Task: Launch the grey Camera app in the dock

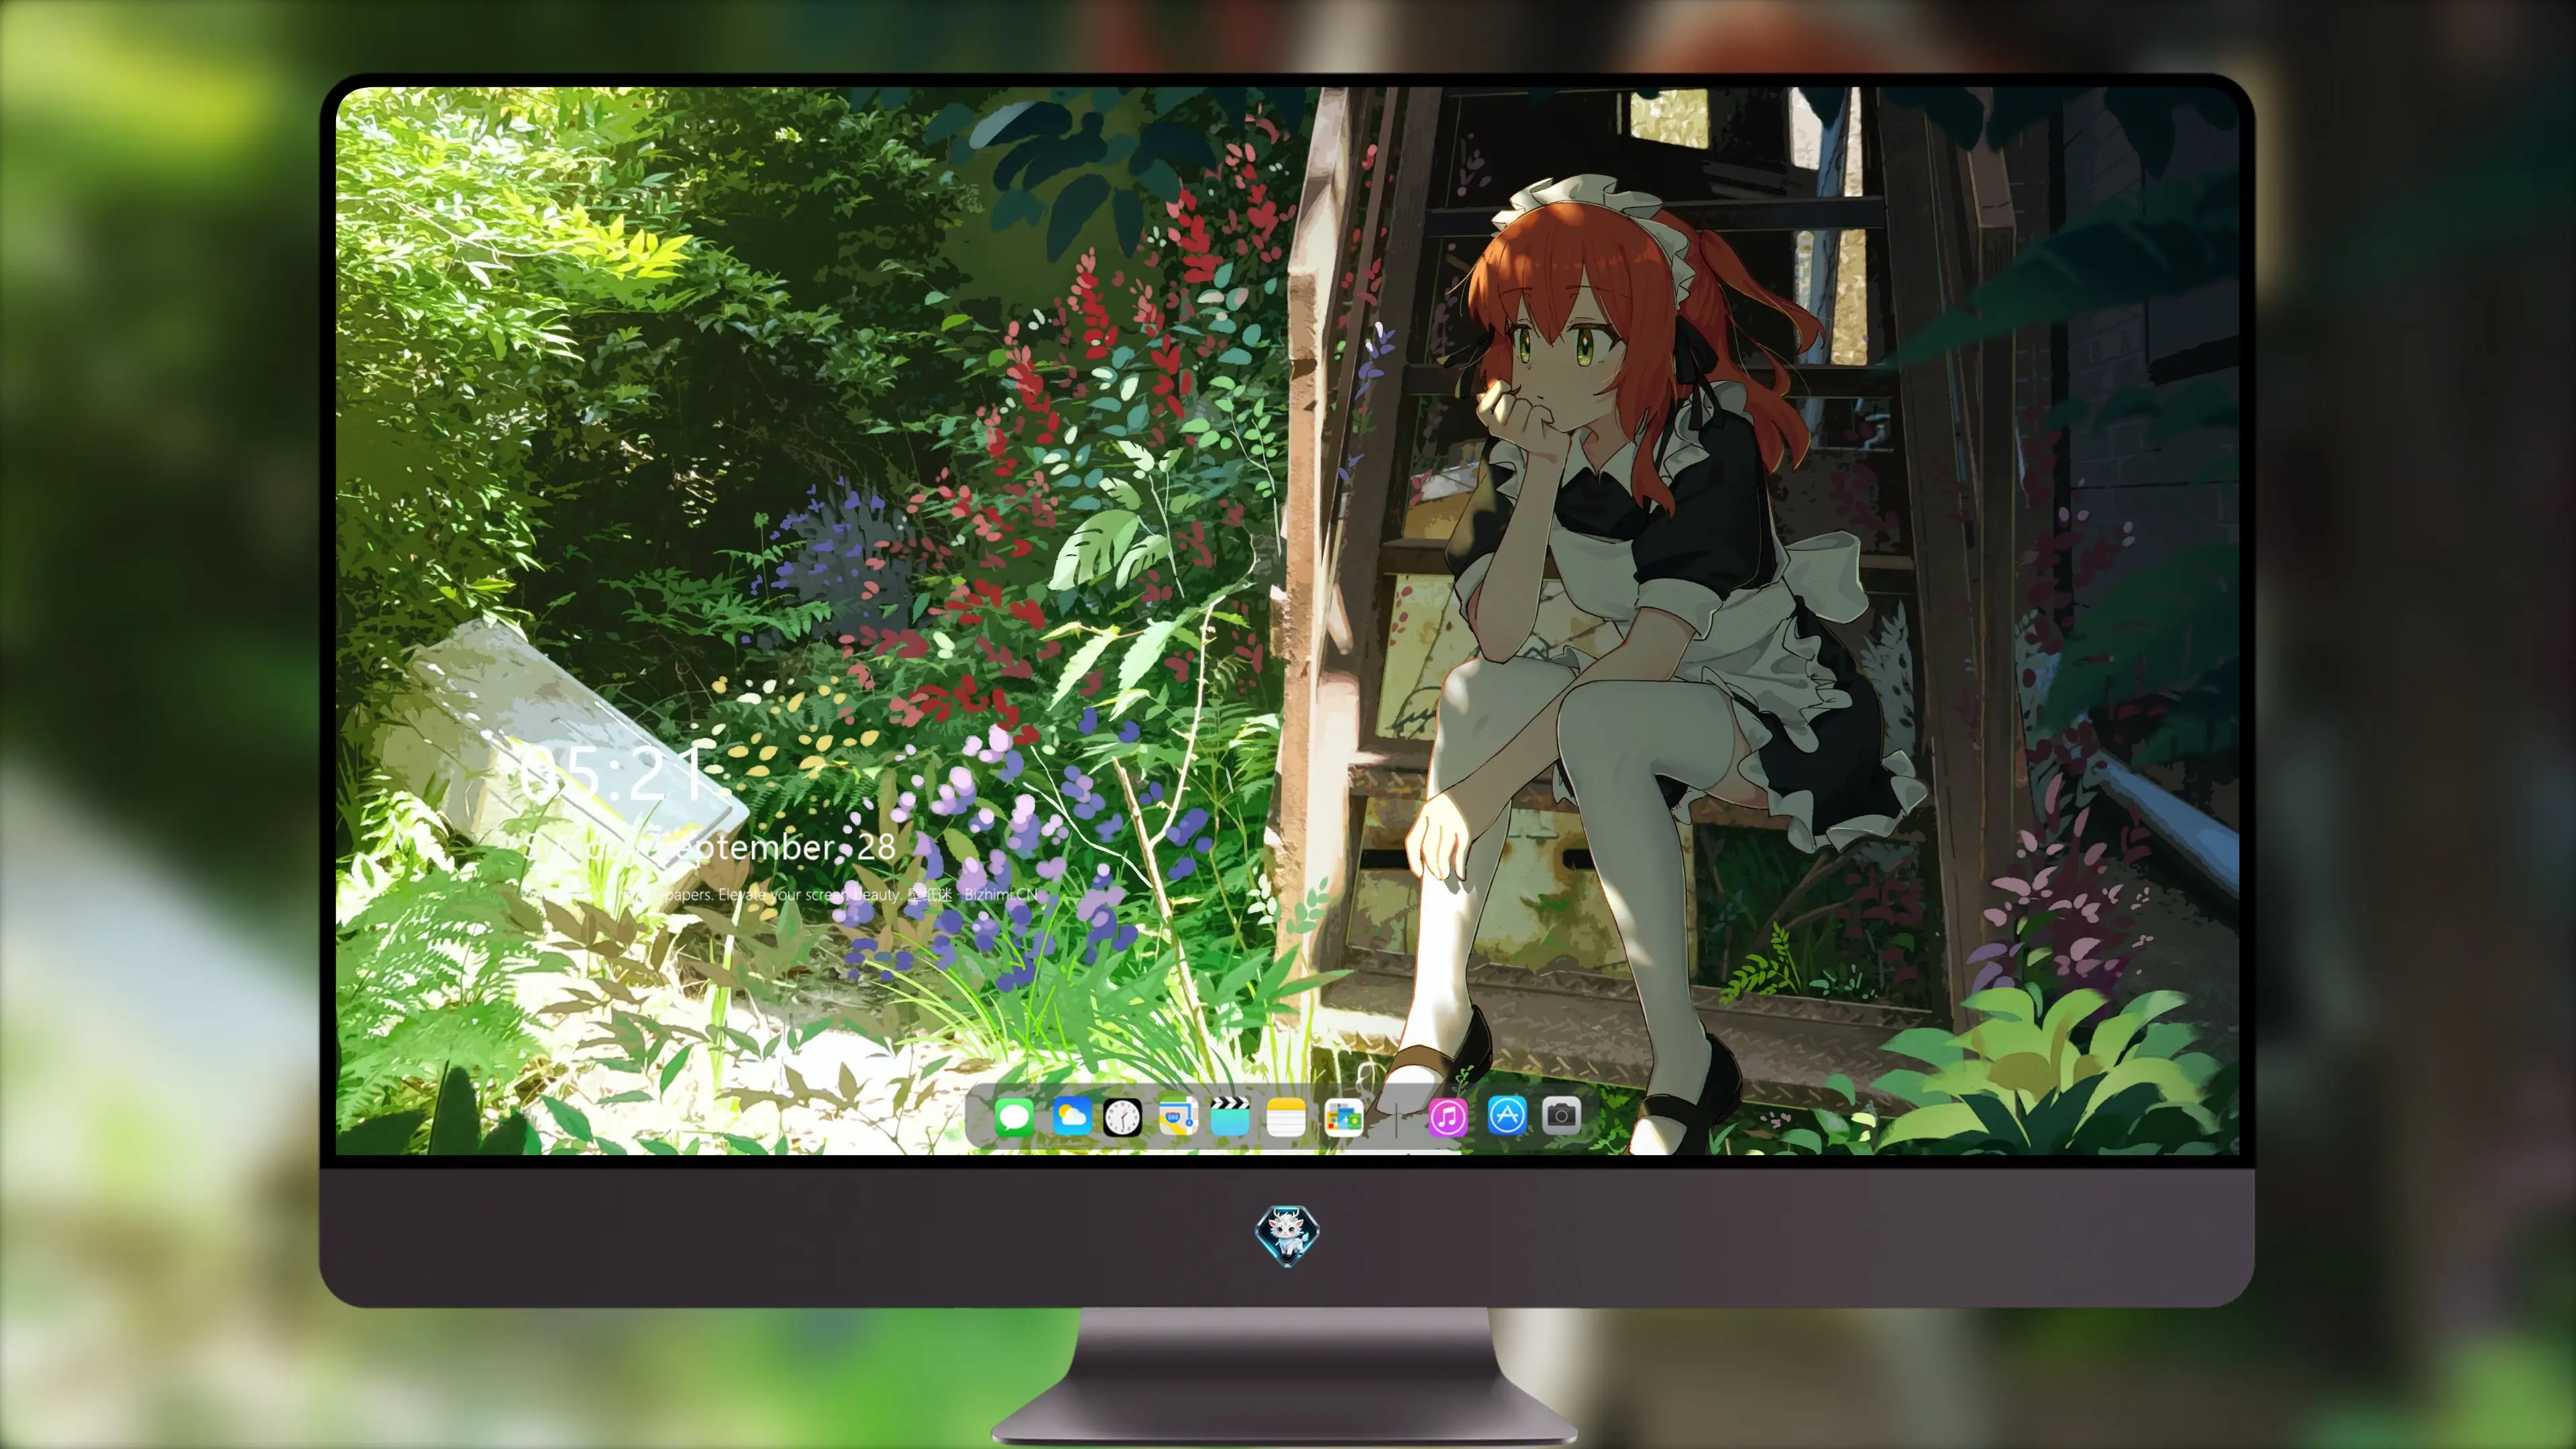Action: click(1561, 1116)
